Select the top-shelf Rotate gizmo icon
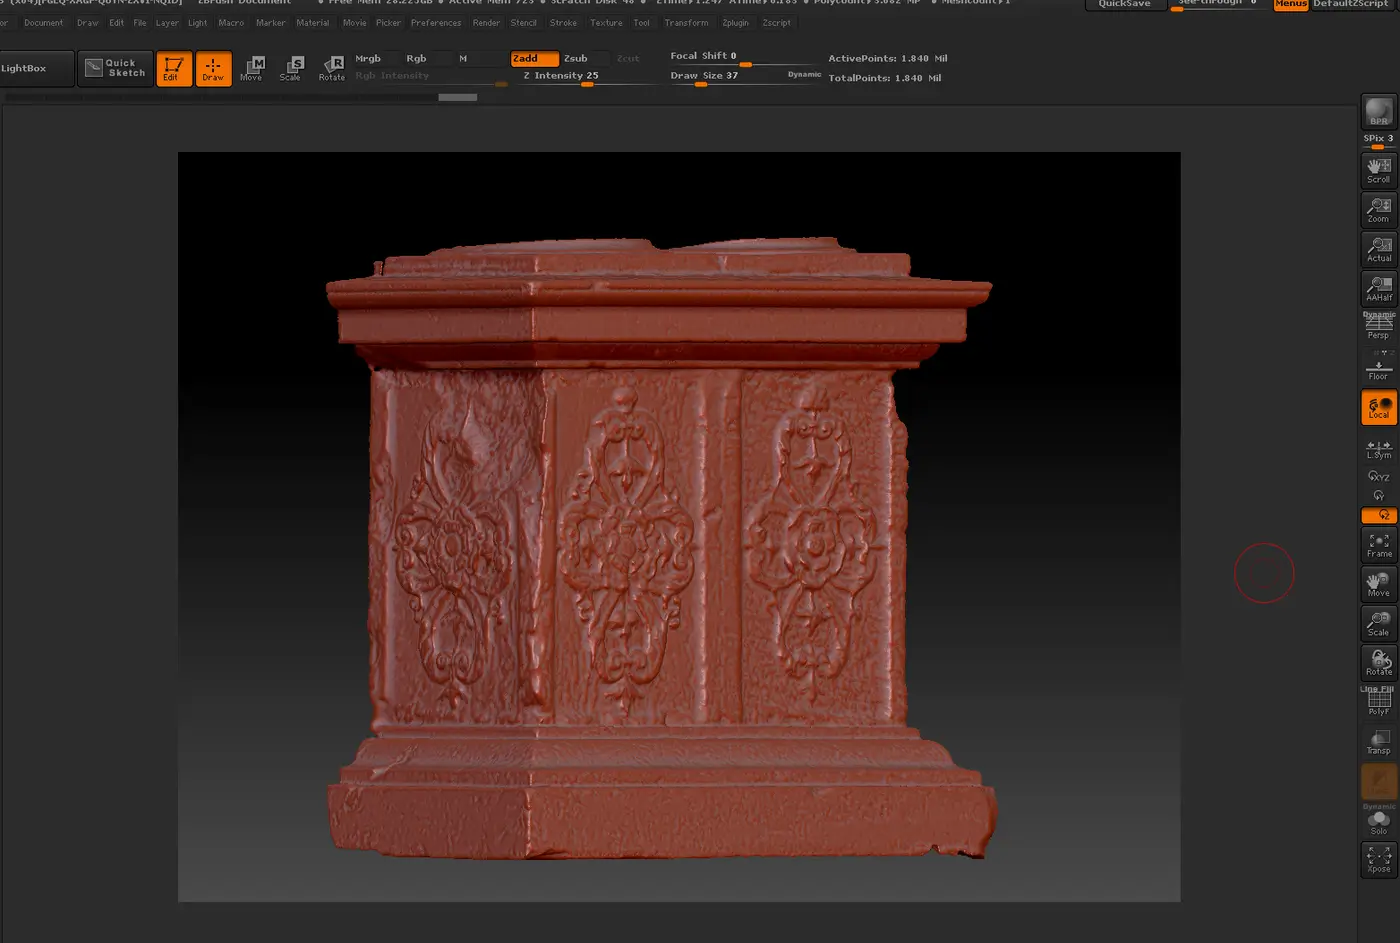This screenshot has height=943, width=1400. 332,68
